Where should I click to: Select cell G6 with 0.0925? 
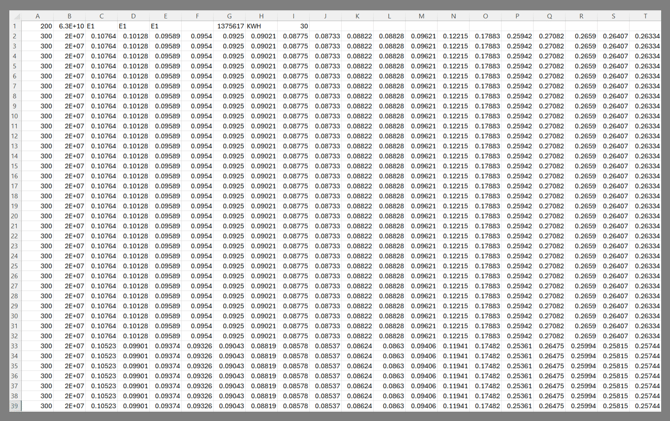(x=229, y=76)
